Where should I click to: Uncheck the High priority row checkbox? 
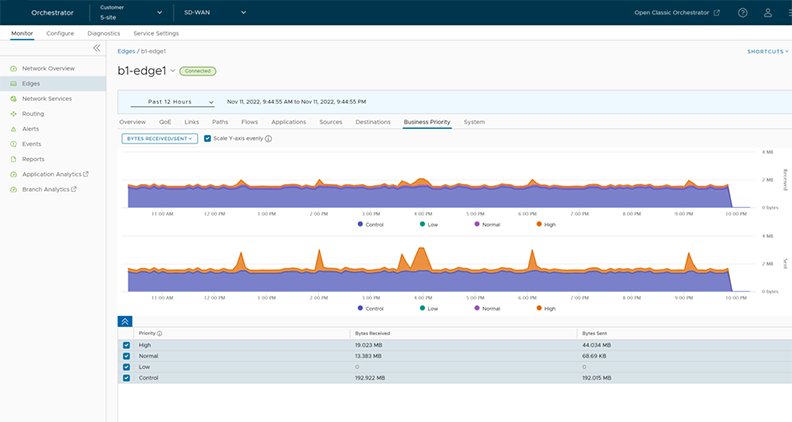pos(126,345)
